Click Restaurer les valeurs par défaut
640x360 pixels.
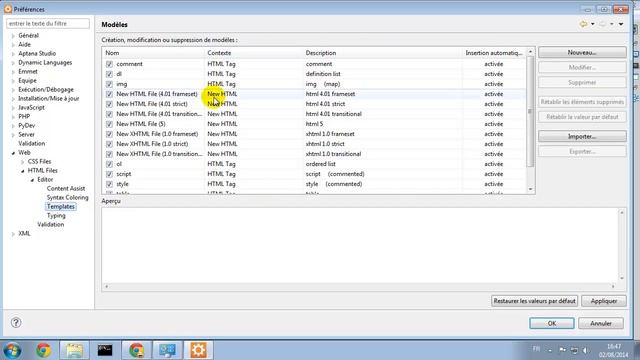(534, 301)
